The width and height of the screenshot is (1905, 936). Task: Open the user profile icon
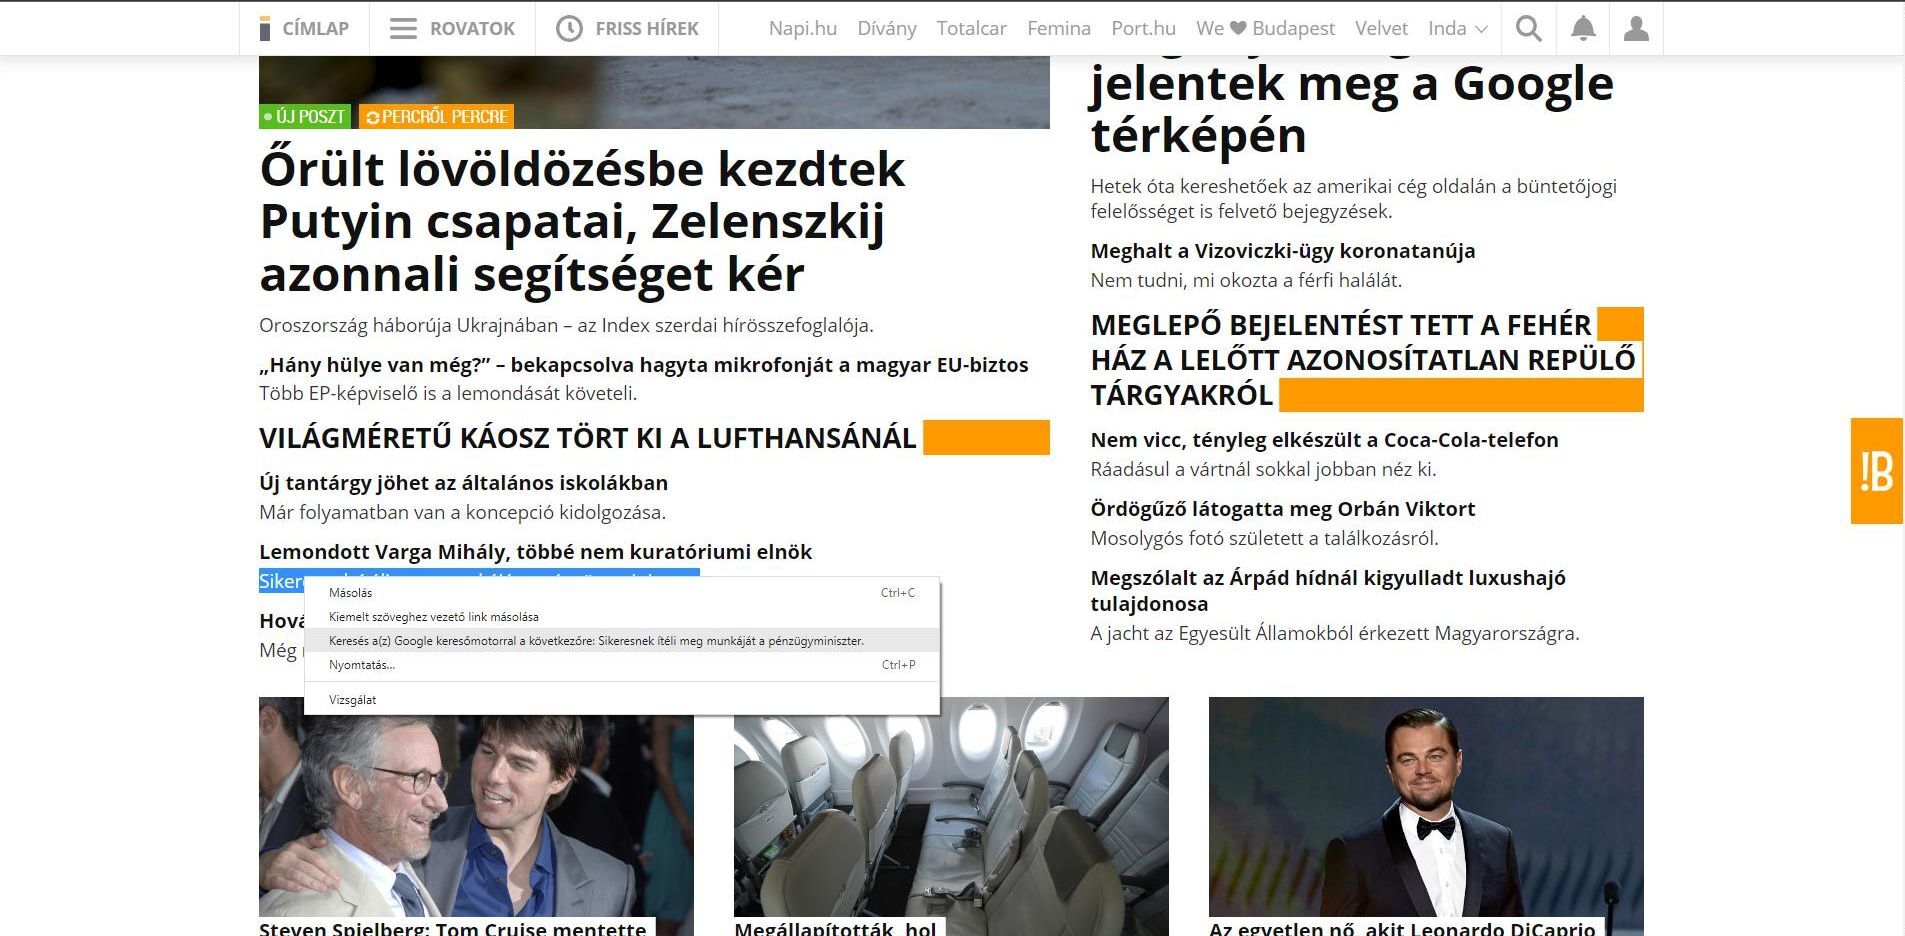coord(1636,29)
